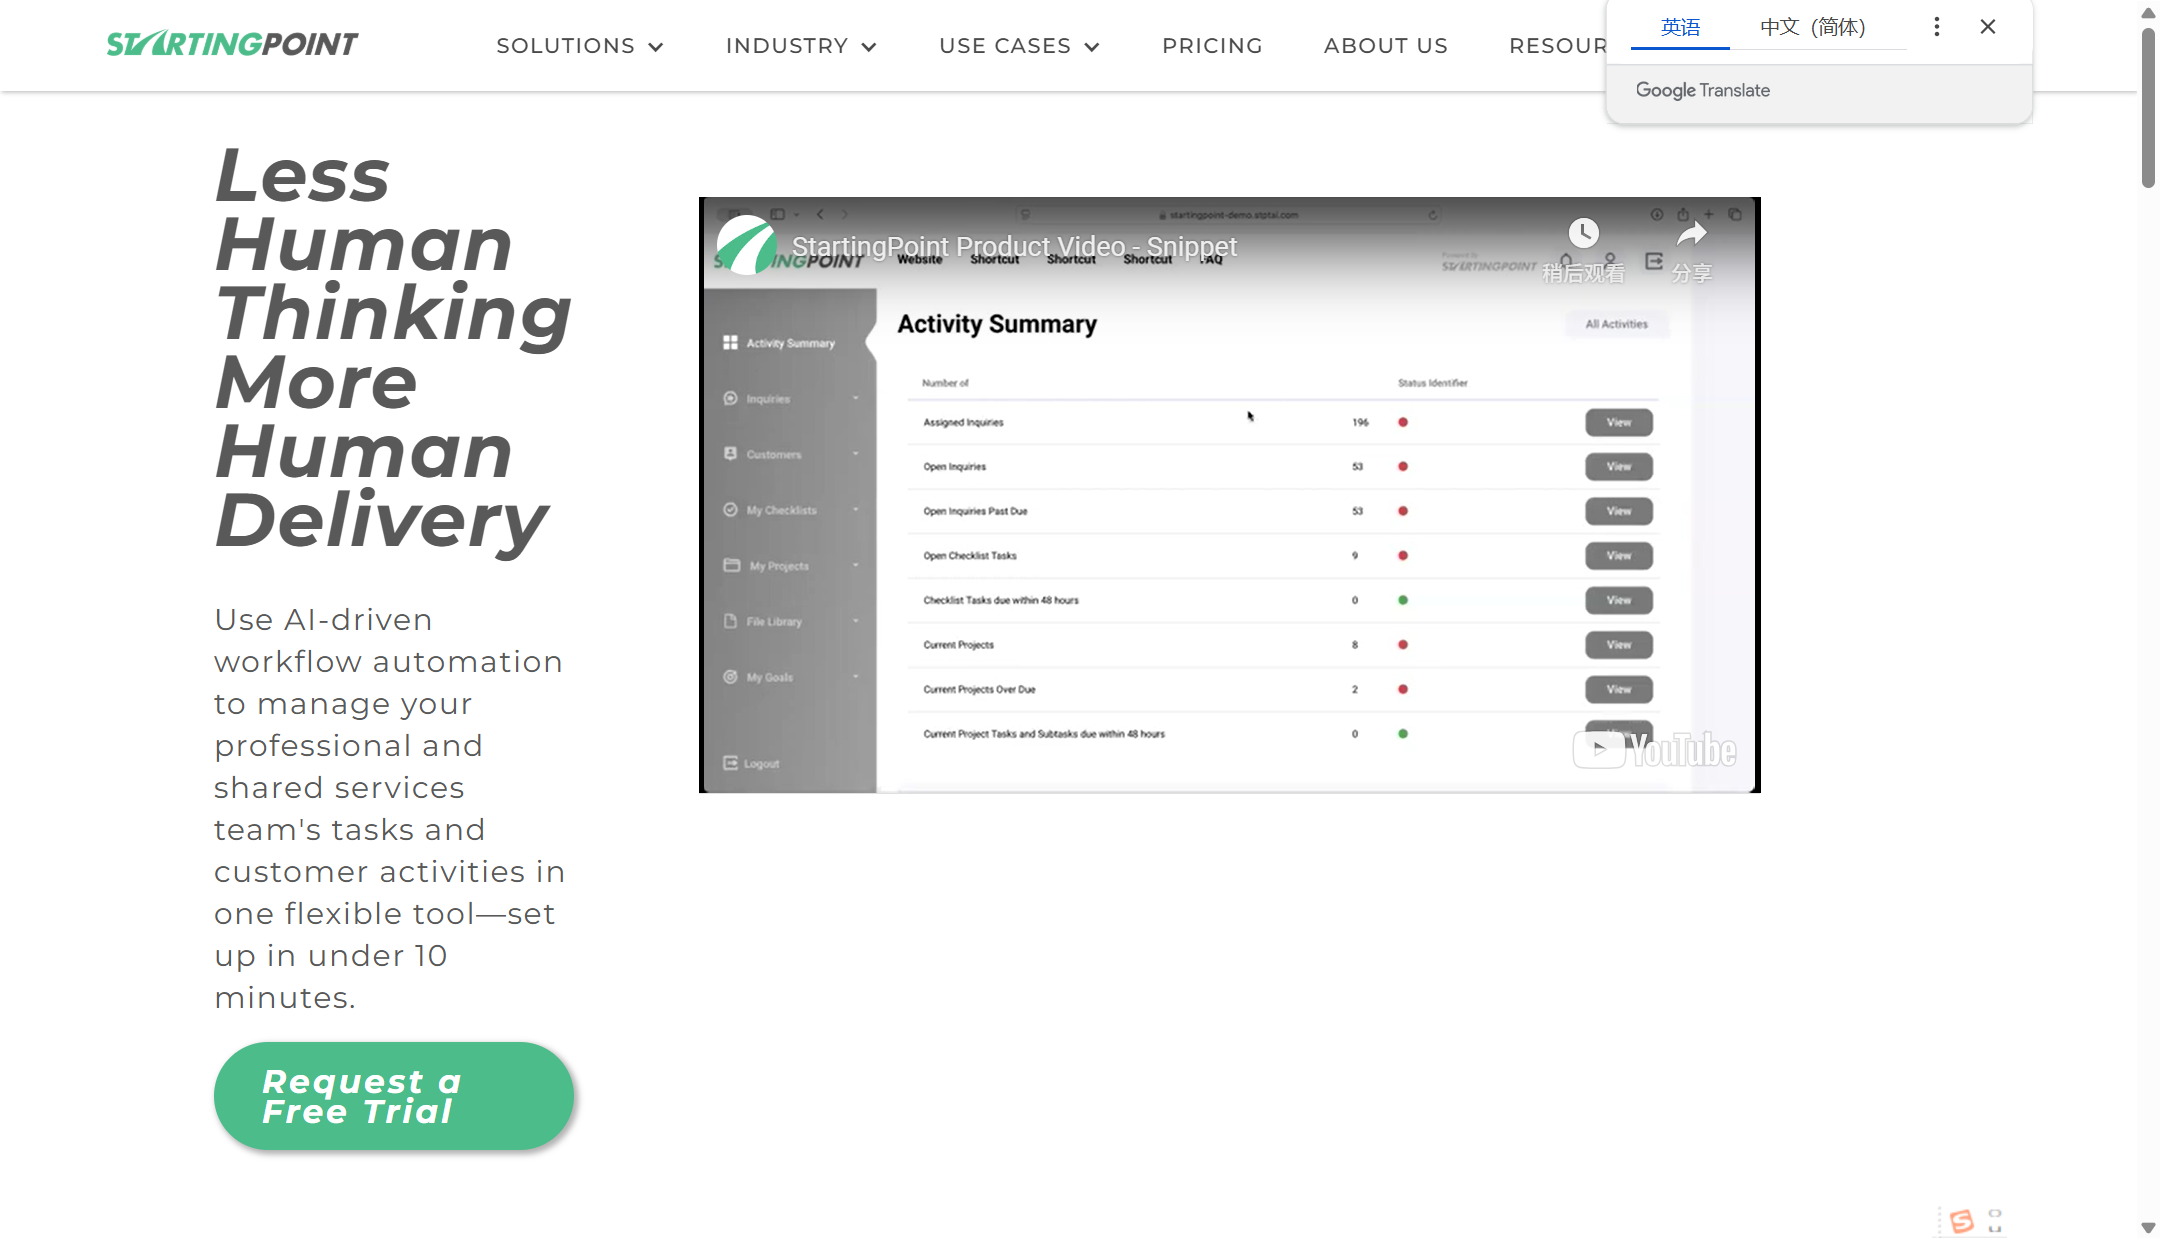Click the StartingPoint logo in header
Viewport: 2160px width, 1238px height.
click(x=232, y=44)
